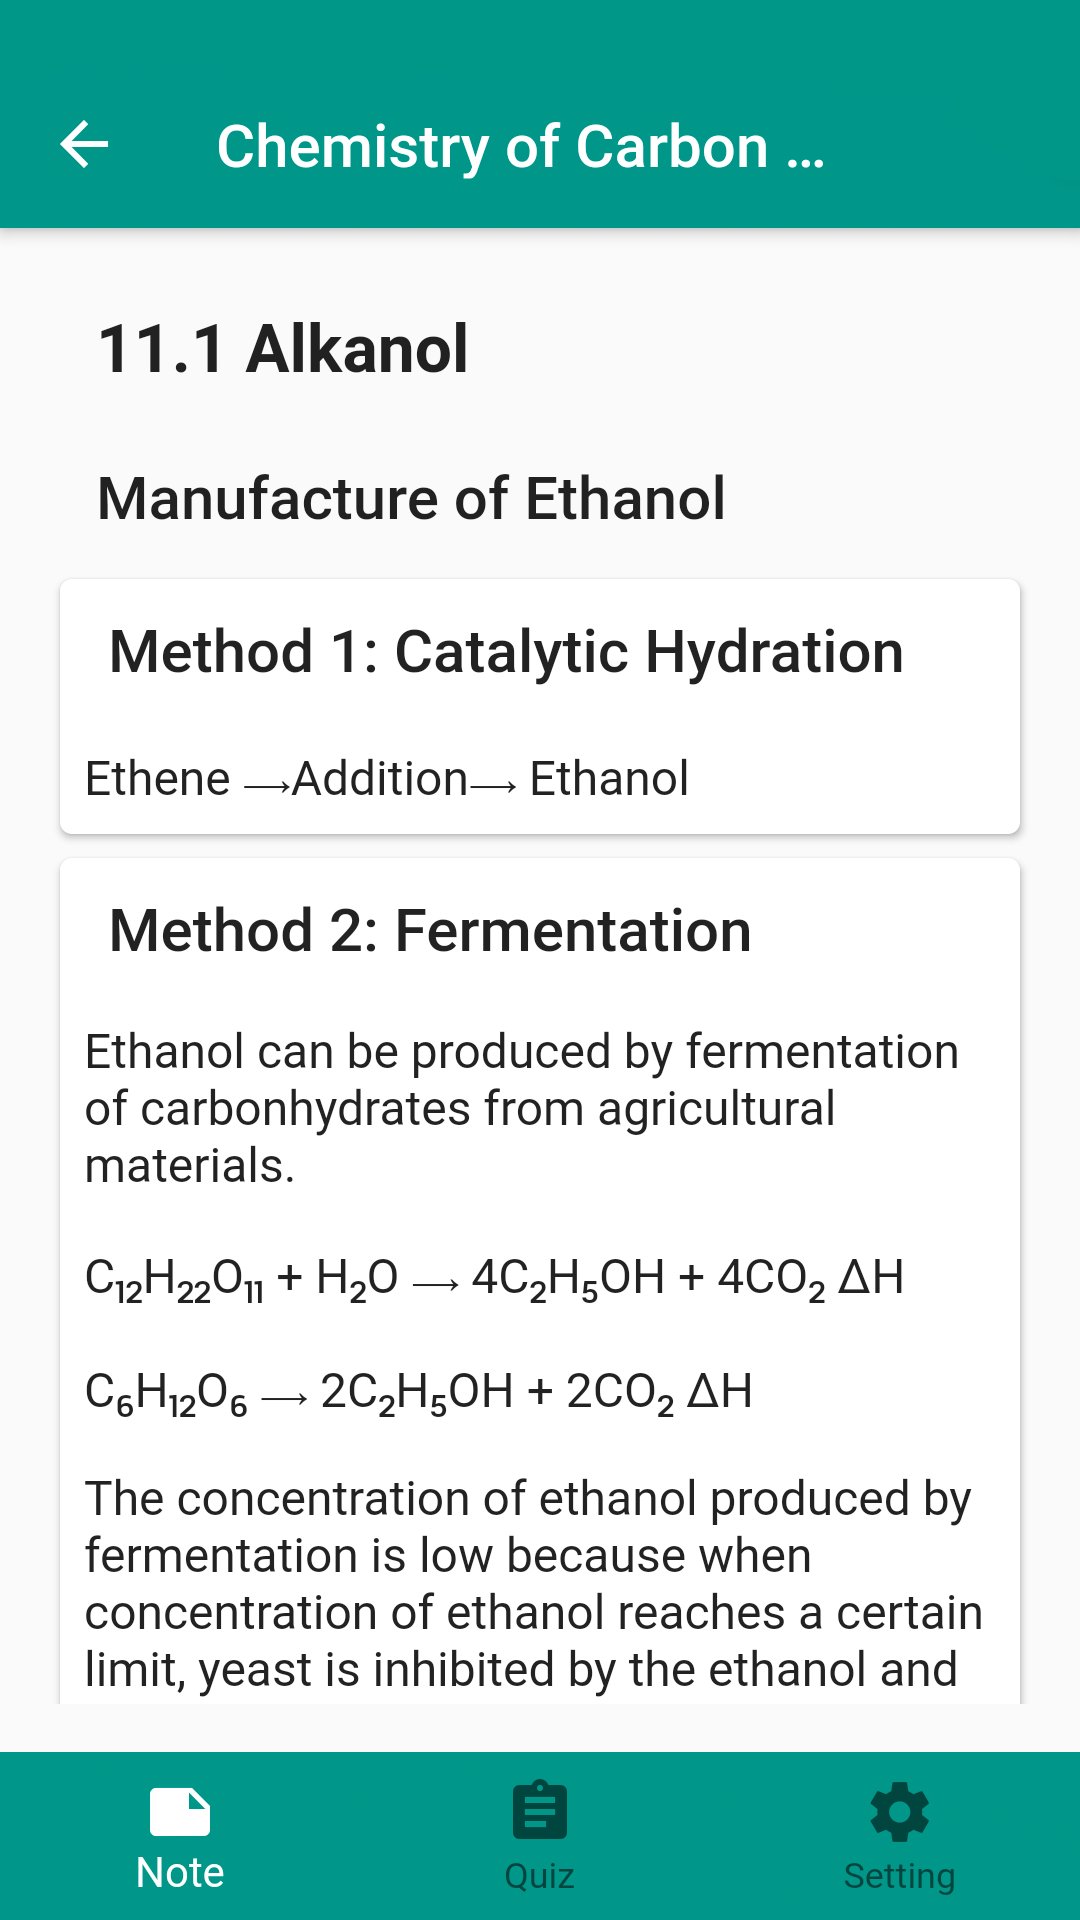Switch to the Setting tab label

(899, 1876)
